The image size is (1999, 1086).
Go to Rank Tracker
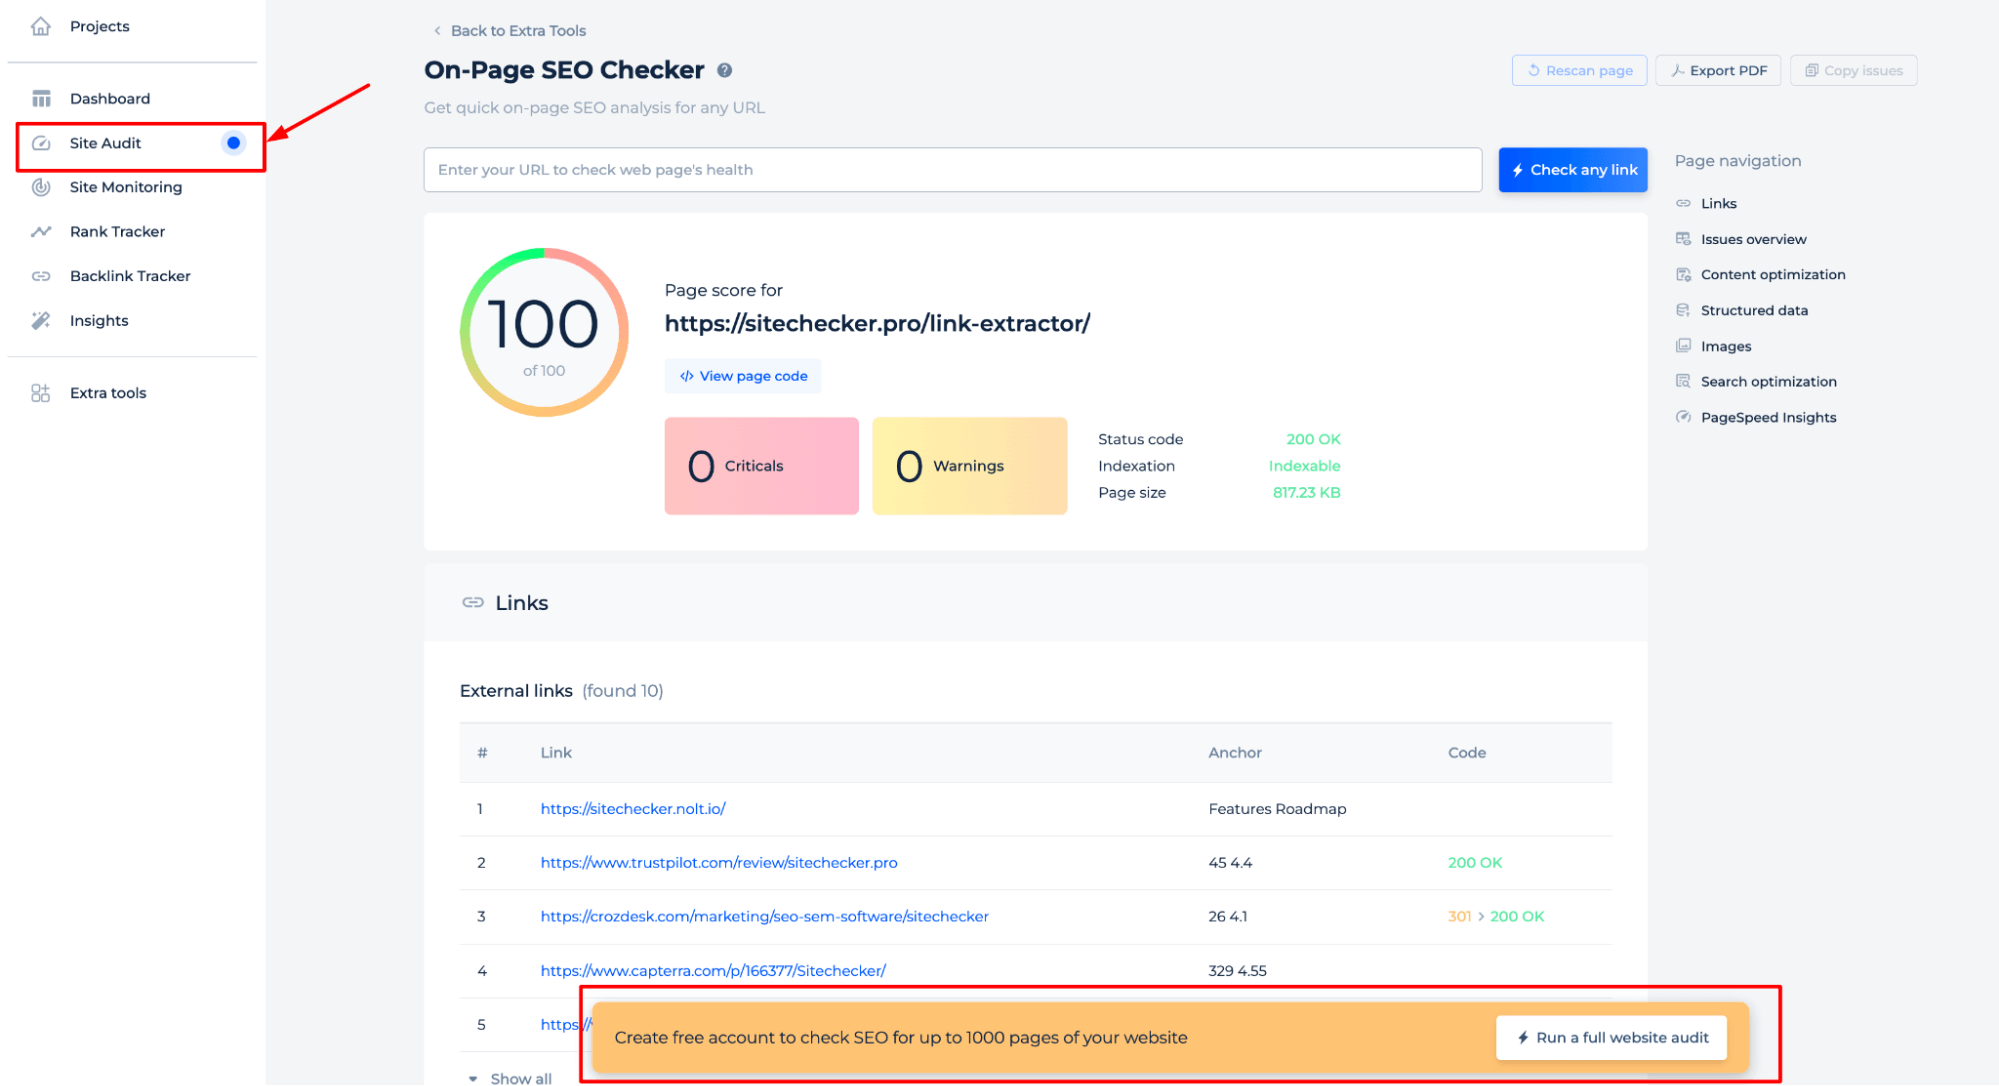pyautogui.click(x=117, y=231)
